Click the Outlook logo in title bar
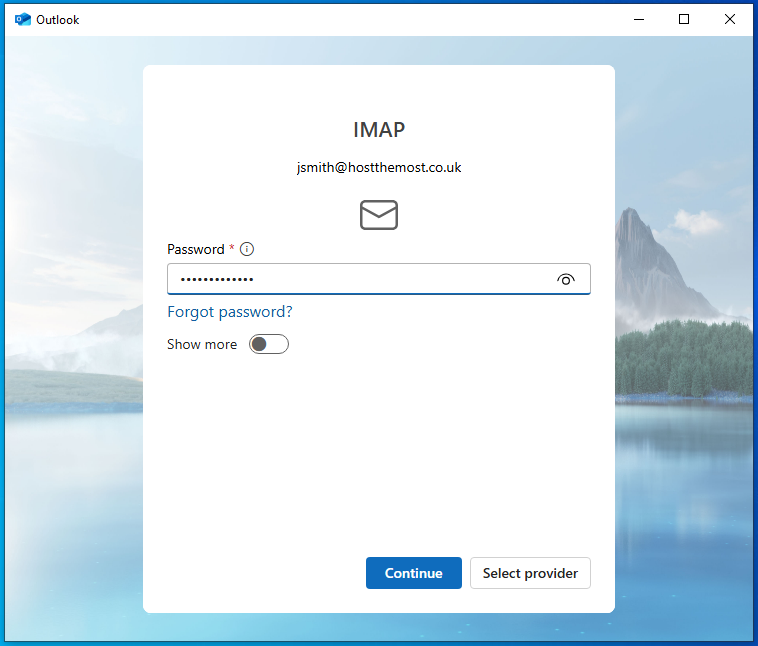Screen dimensions: 758x646 point(23,19)
